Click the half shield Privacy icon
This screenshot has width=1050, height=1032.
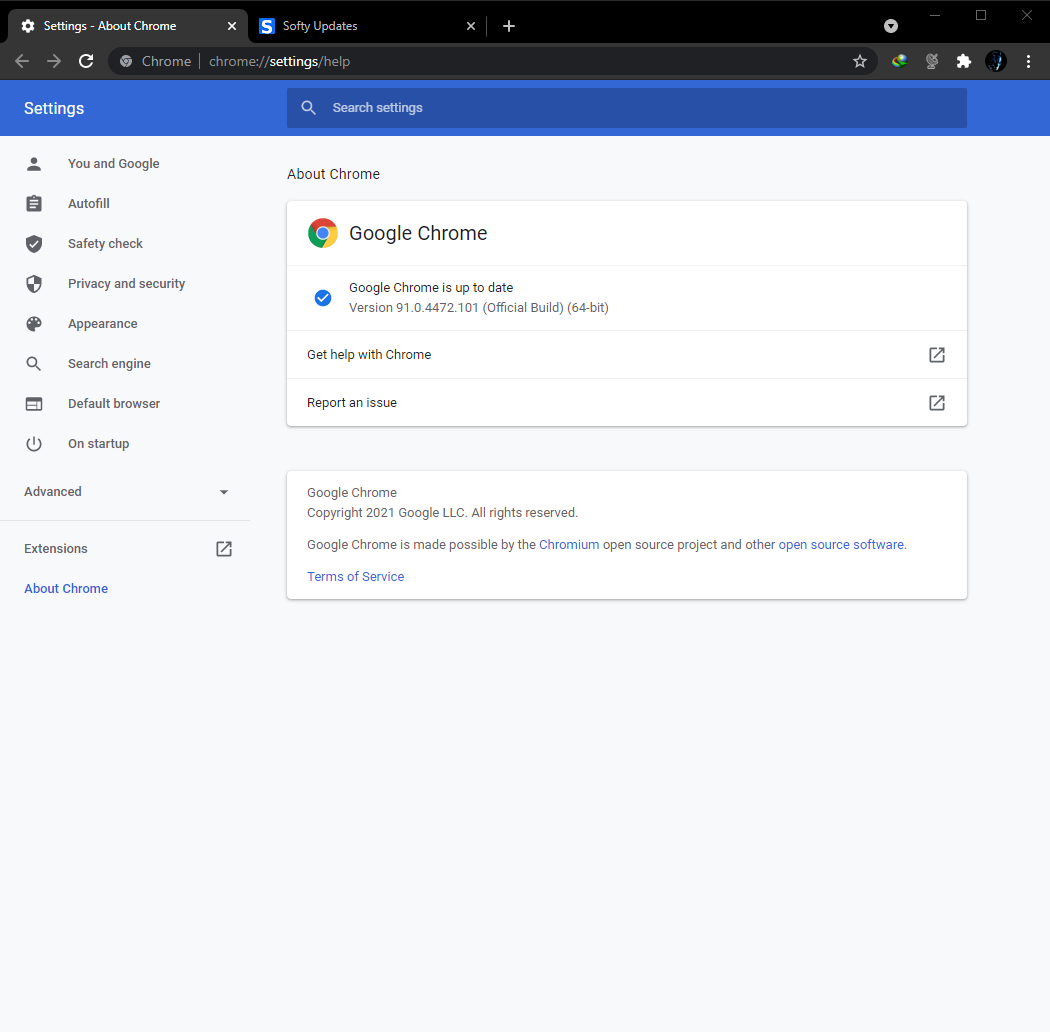(x=34, y=284)
